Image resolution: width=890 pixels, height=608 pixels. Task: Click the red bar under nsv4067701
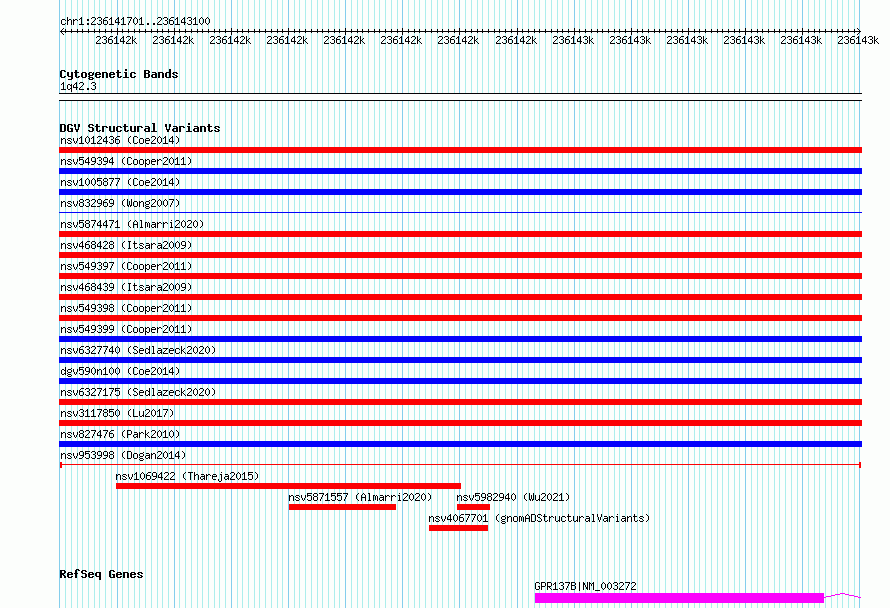click(x=459, y=528)
